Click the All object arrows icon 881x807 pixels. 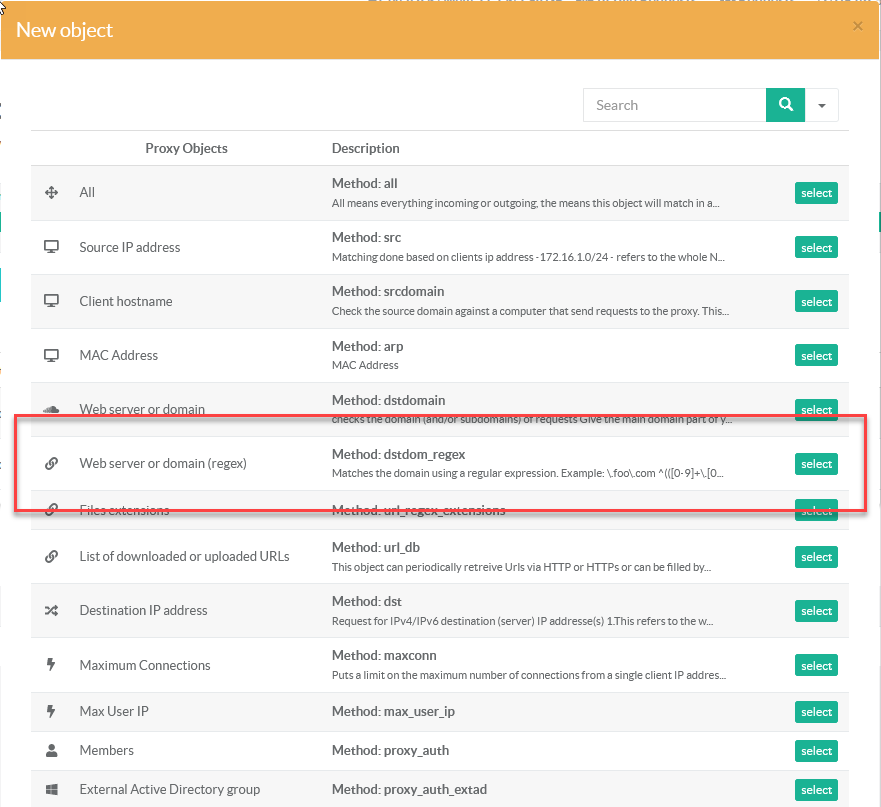[52, 192]
